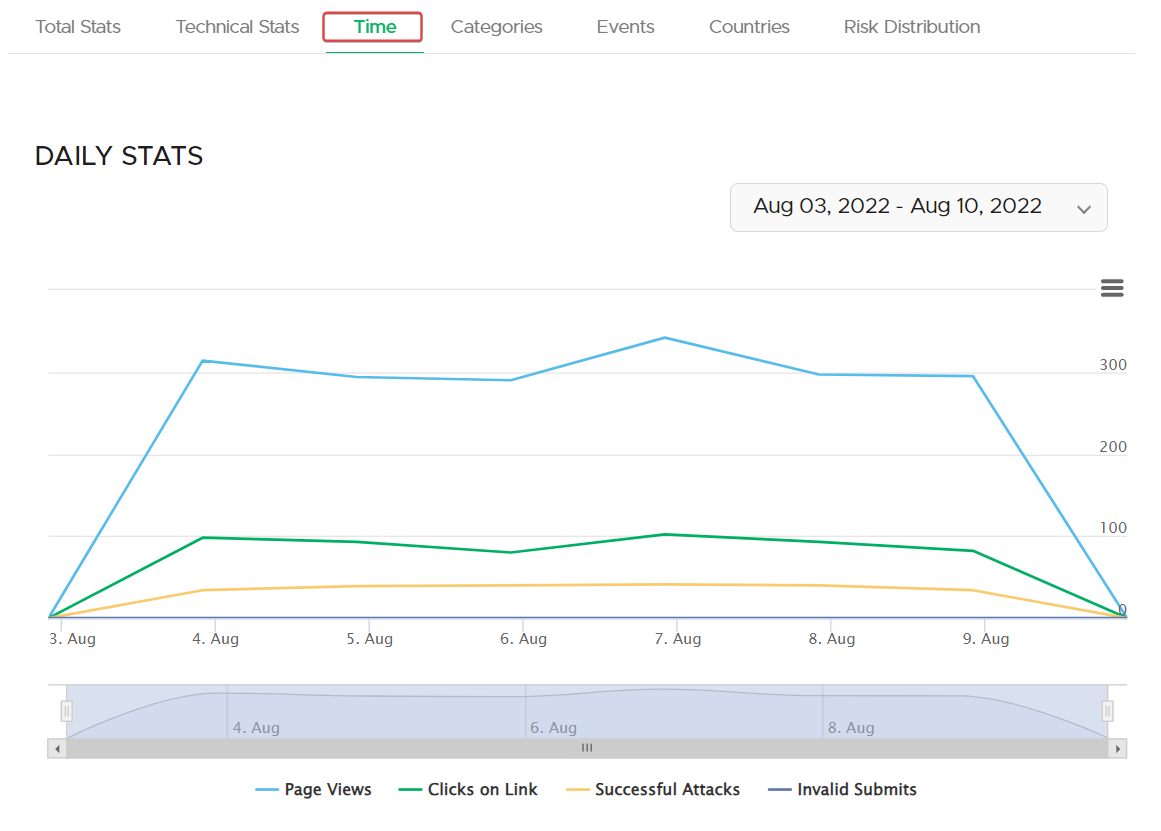The image size is (1161, 831).
Task: Toggle the Page Views series in legend
Action: [314, 790]
